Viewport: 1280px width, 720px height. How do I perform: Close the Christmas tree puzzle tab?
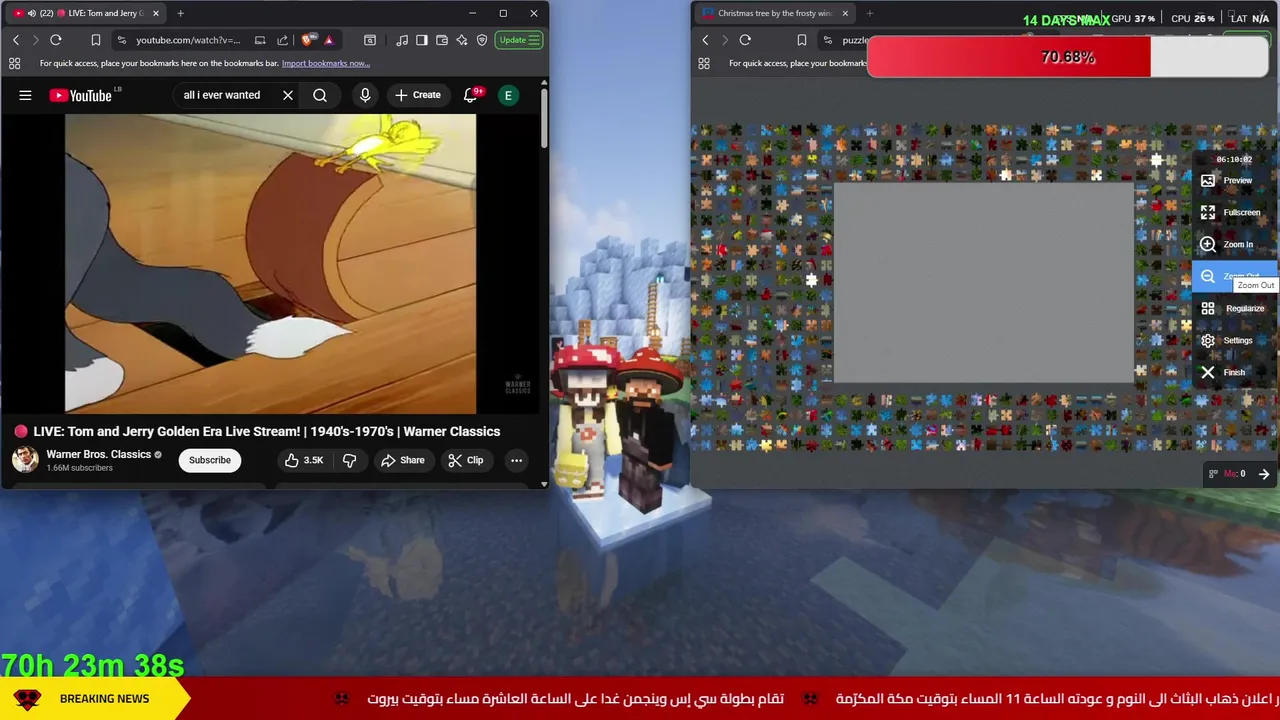845,13
